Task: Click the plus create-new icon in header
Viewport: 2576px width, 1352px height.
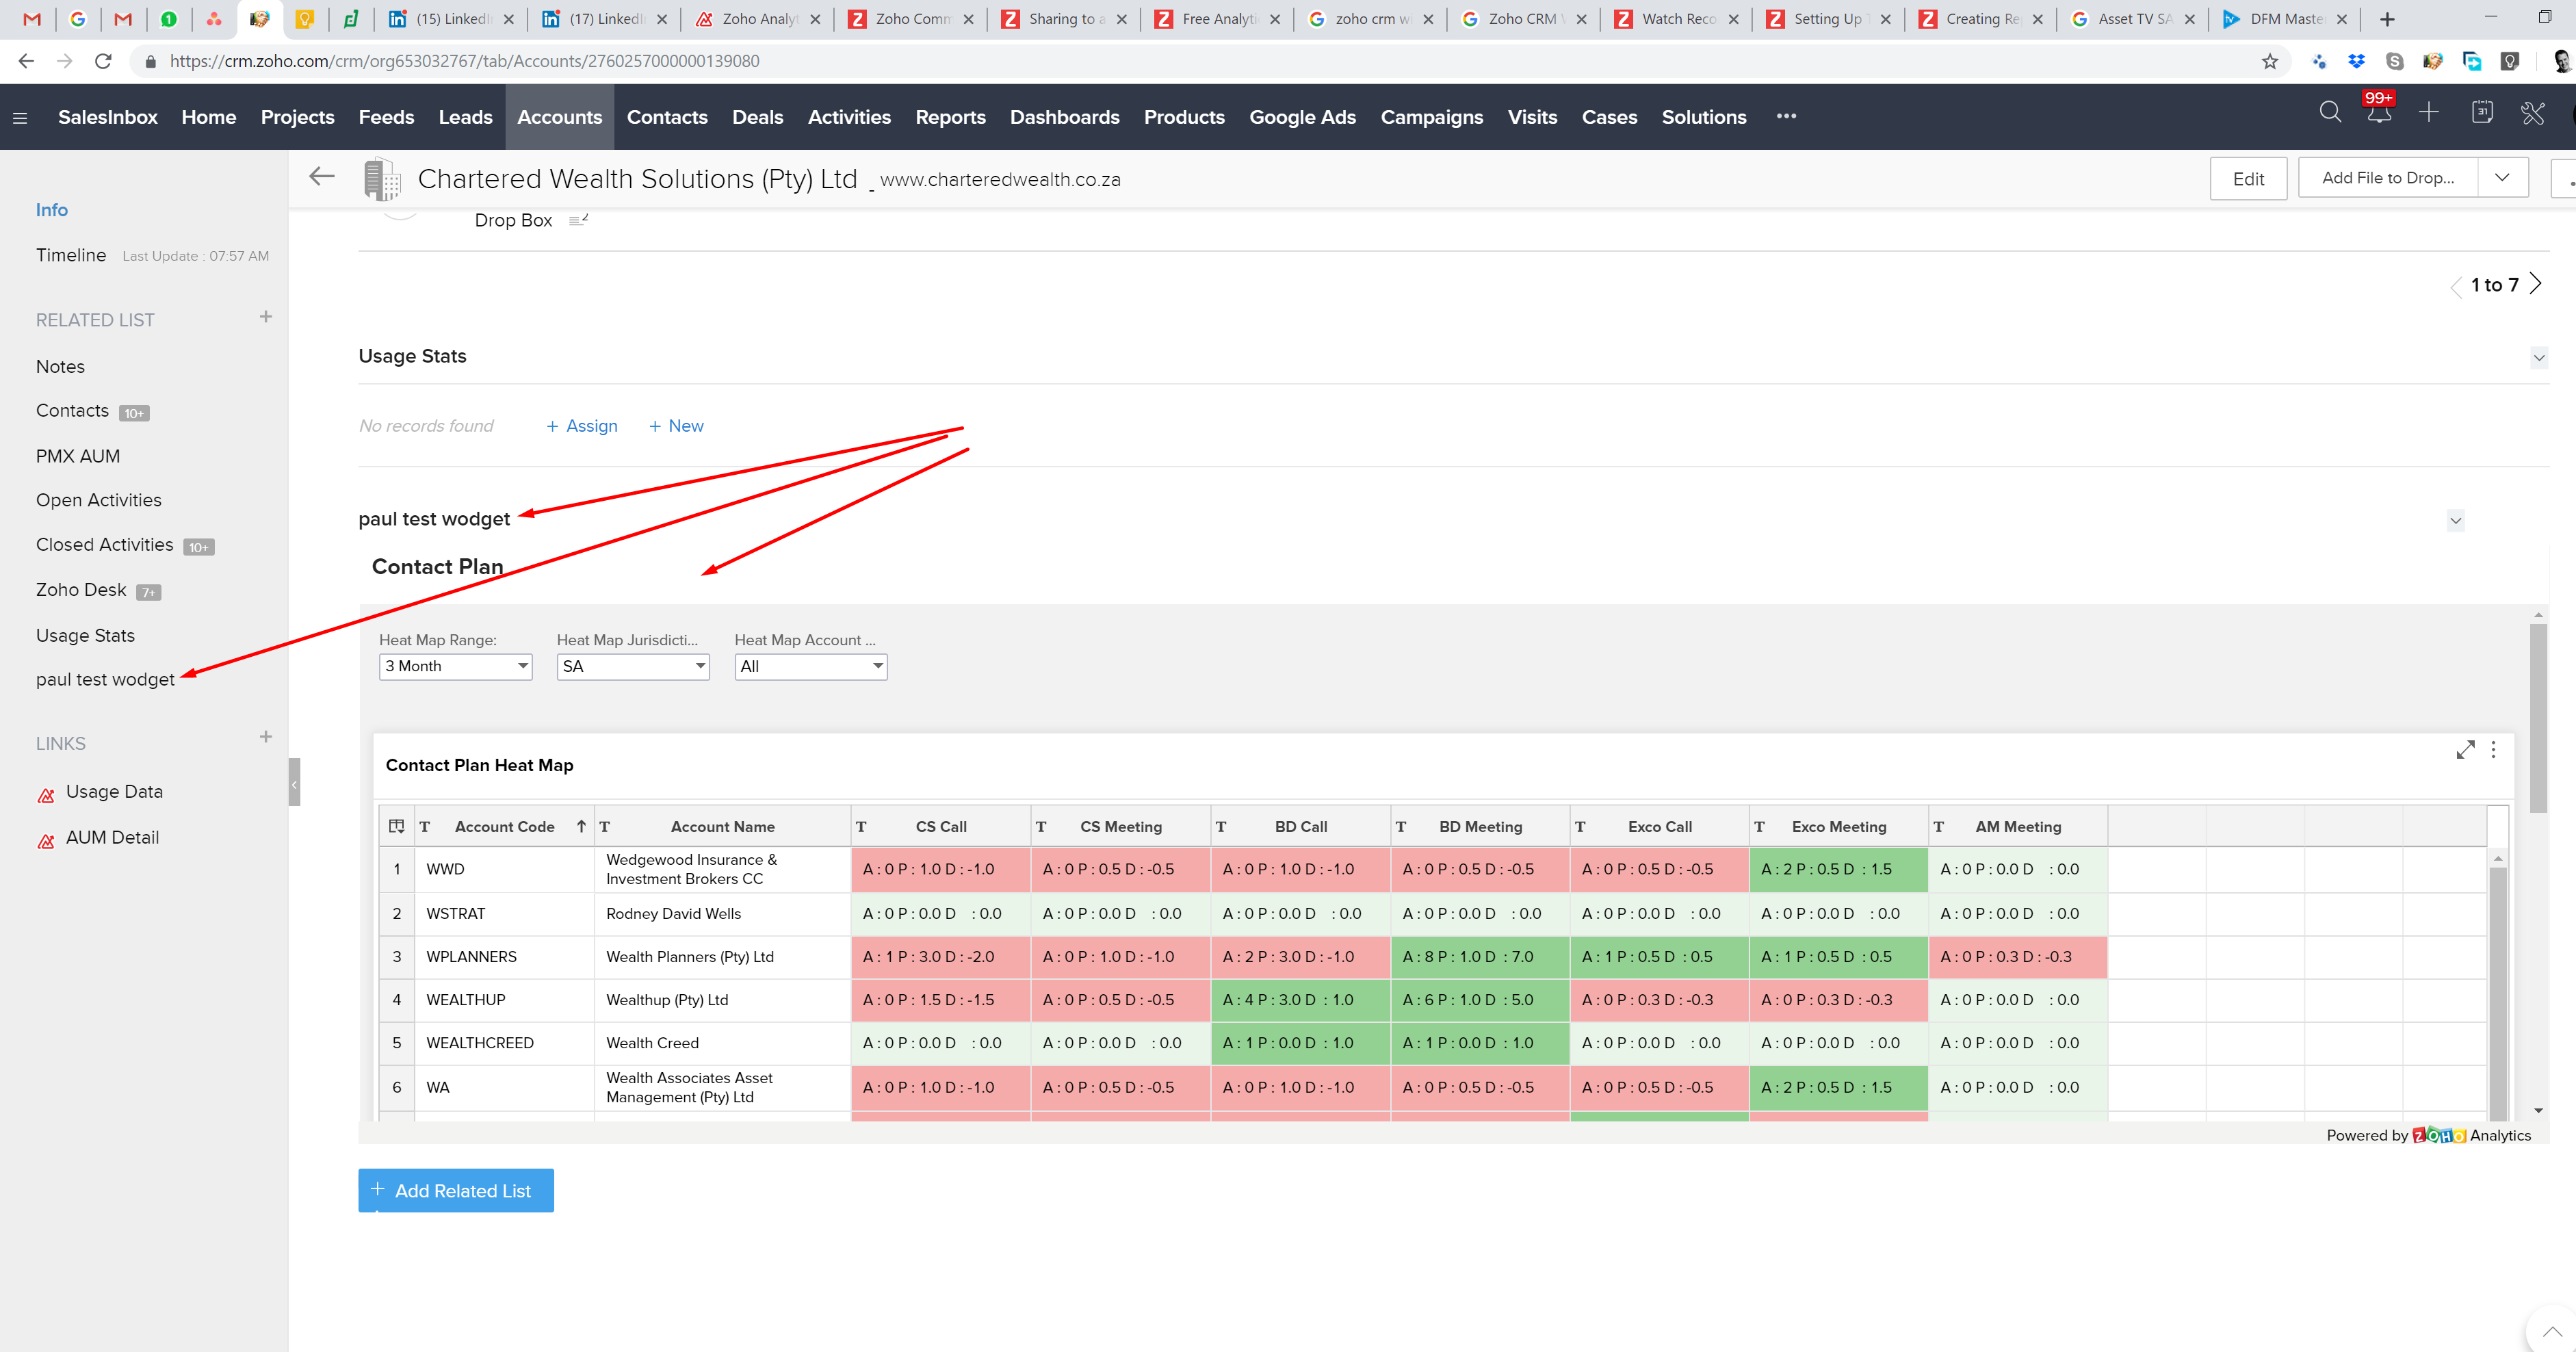Action: pos(2429,113)
